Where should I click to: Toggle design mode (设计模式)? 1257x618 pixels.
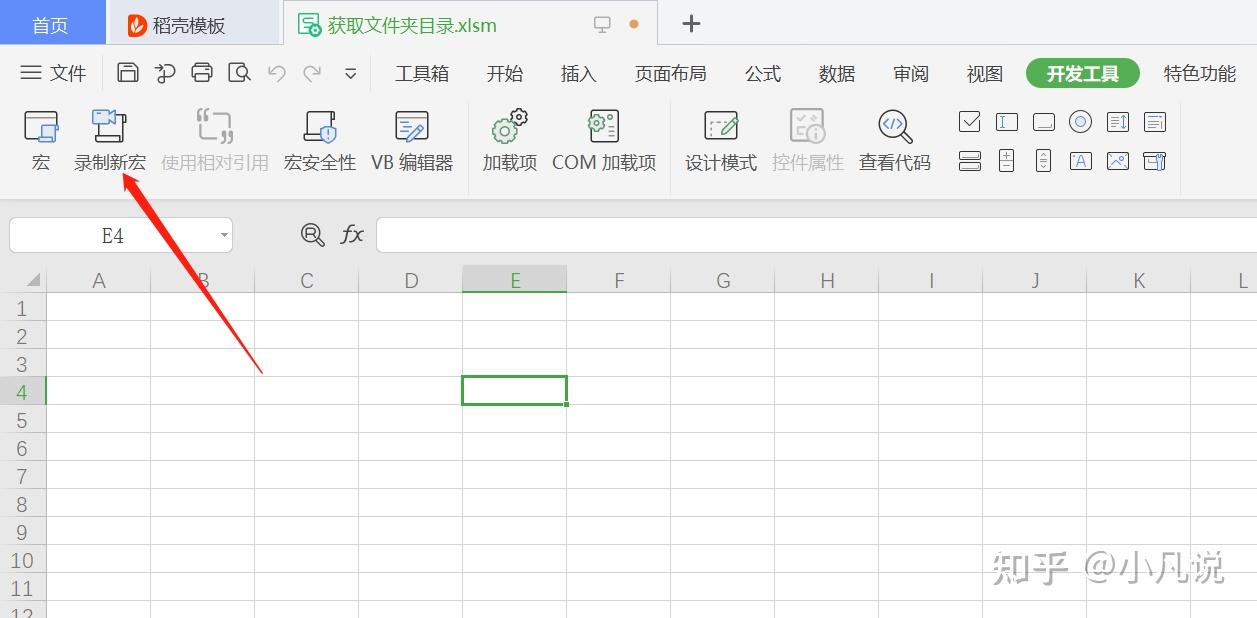click(x=721, y=140)
